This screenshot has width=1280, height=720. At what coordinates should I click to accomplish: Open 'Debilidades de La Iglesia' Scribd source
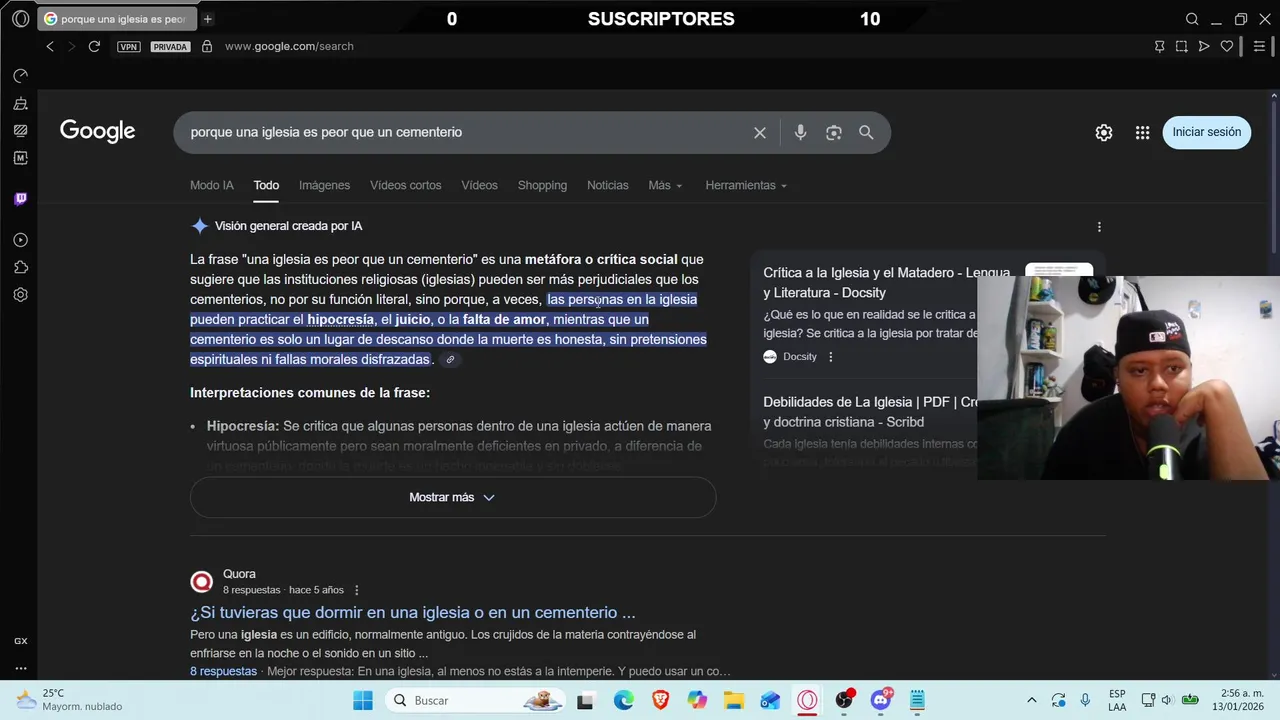870,412
